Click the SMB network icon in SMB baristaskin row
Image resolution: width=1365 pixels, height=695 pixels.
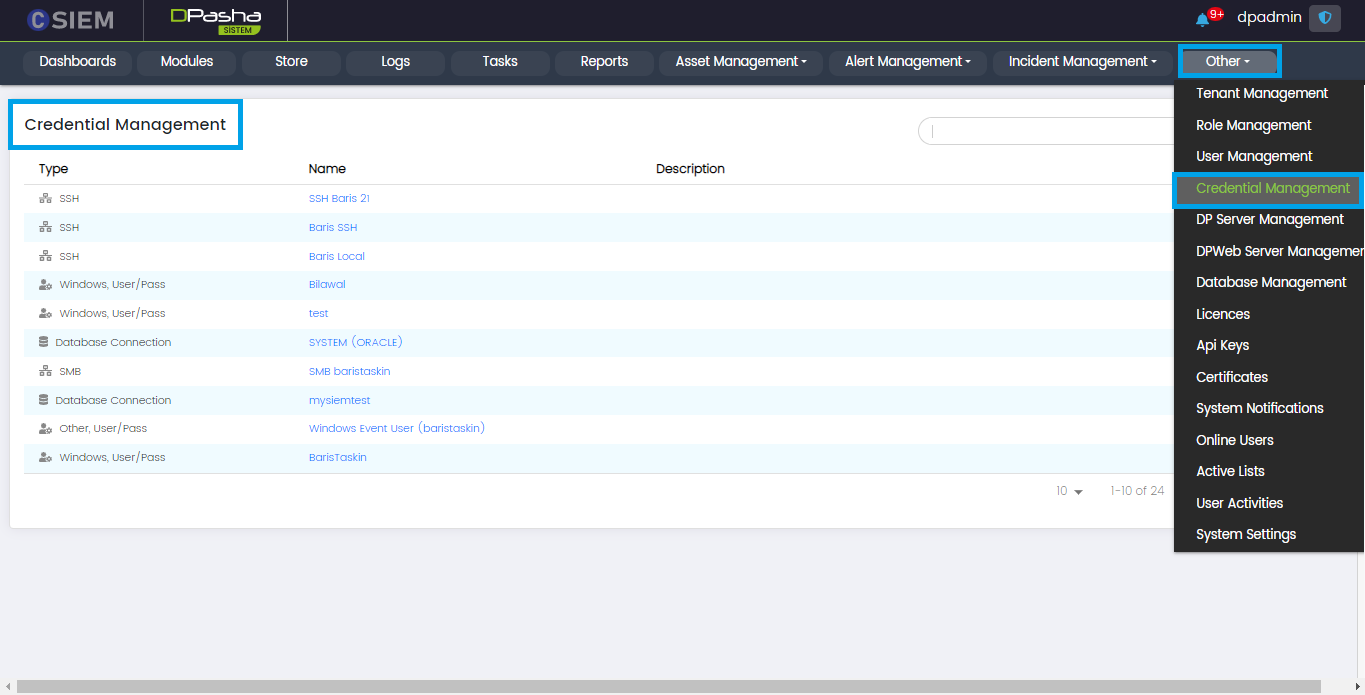coord(45,371)
